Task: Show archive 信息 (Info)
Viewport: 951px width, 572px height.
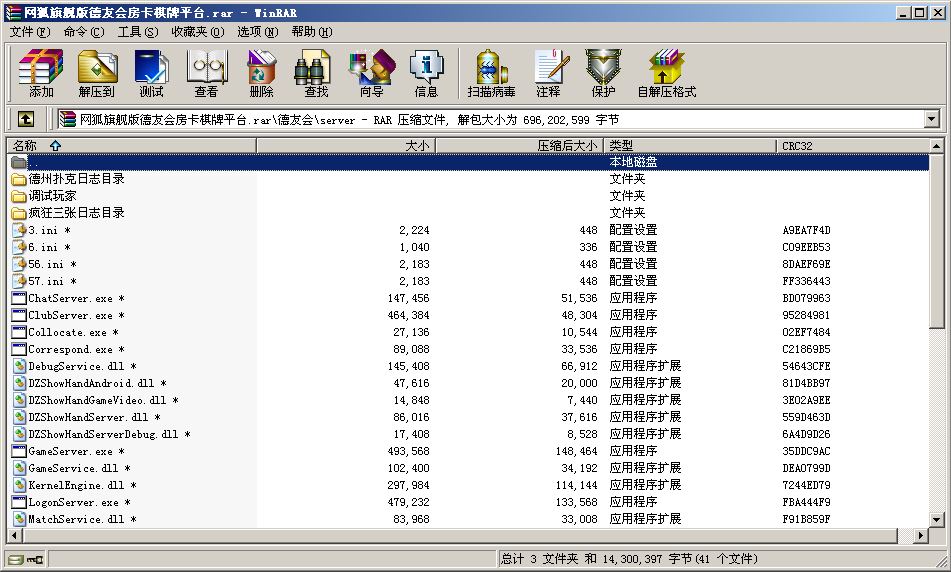Action: point(426,73)
